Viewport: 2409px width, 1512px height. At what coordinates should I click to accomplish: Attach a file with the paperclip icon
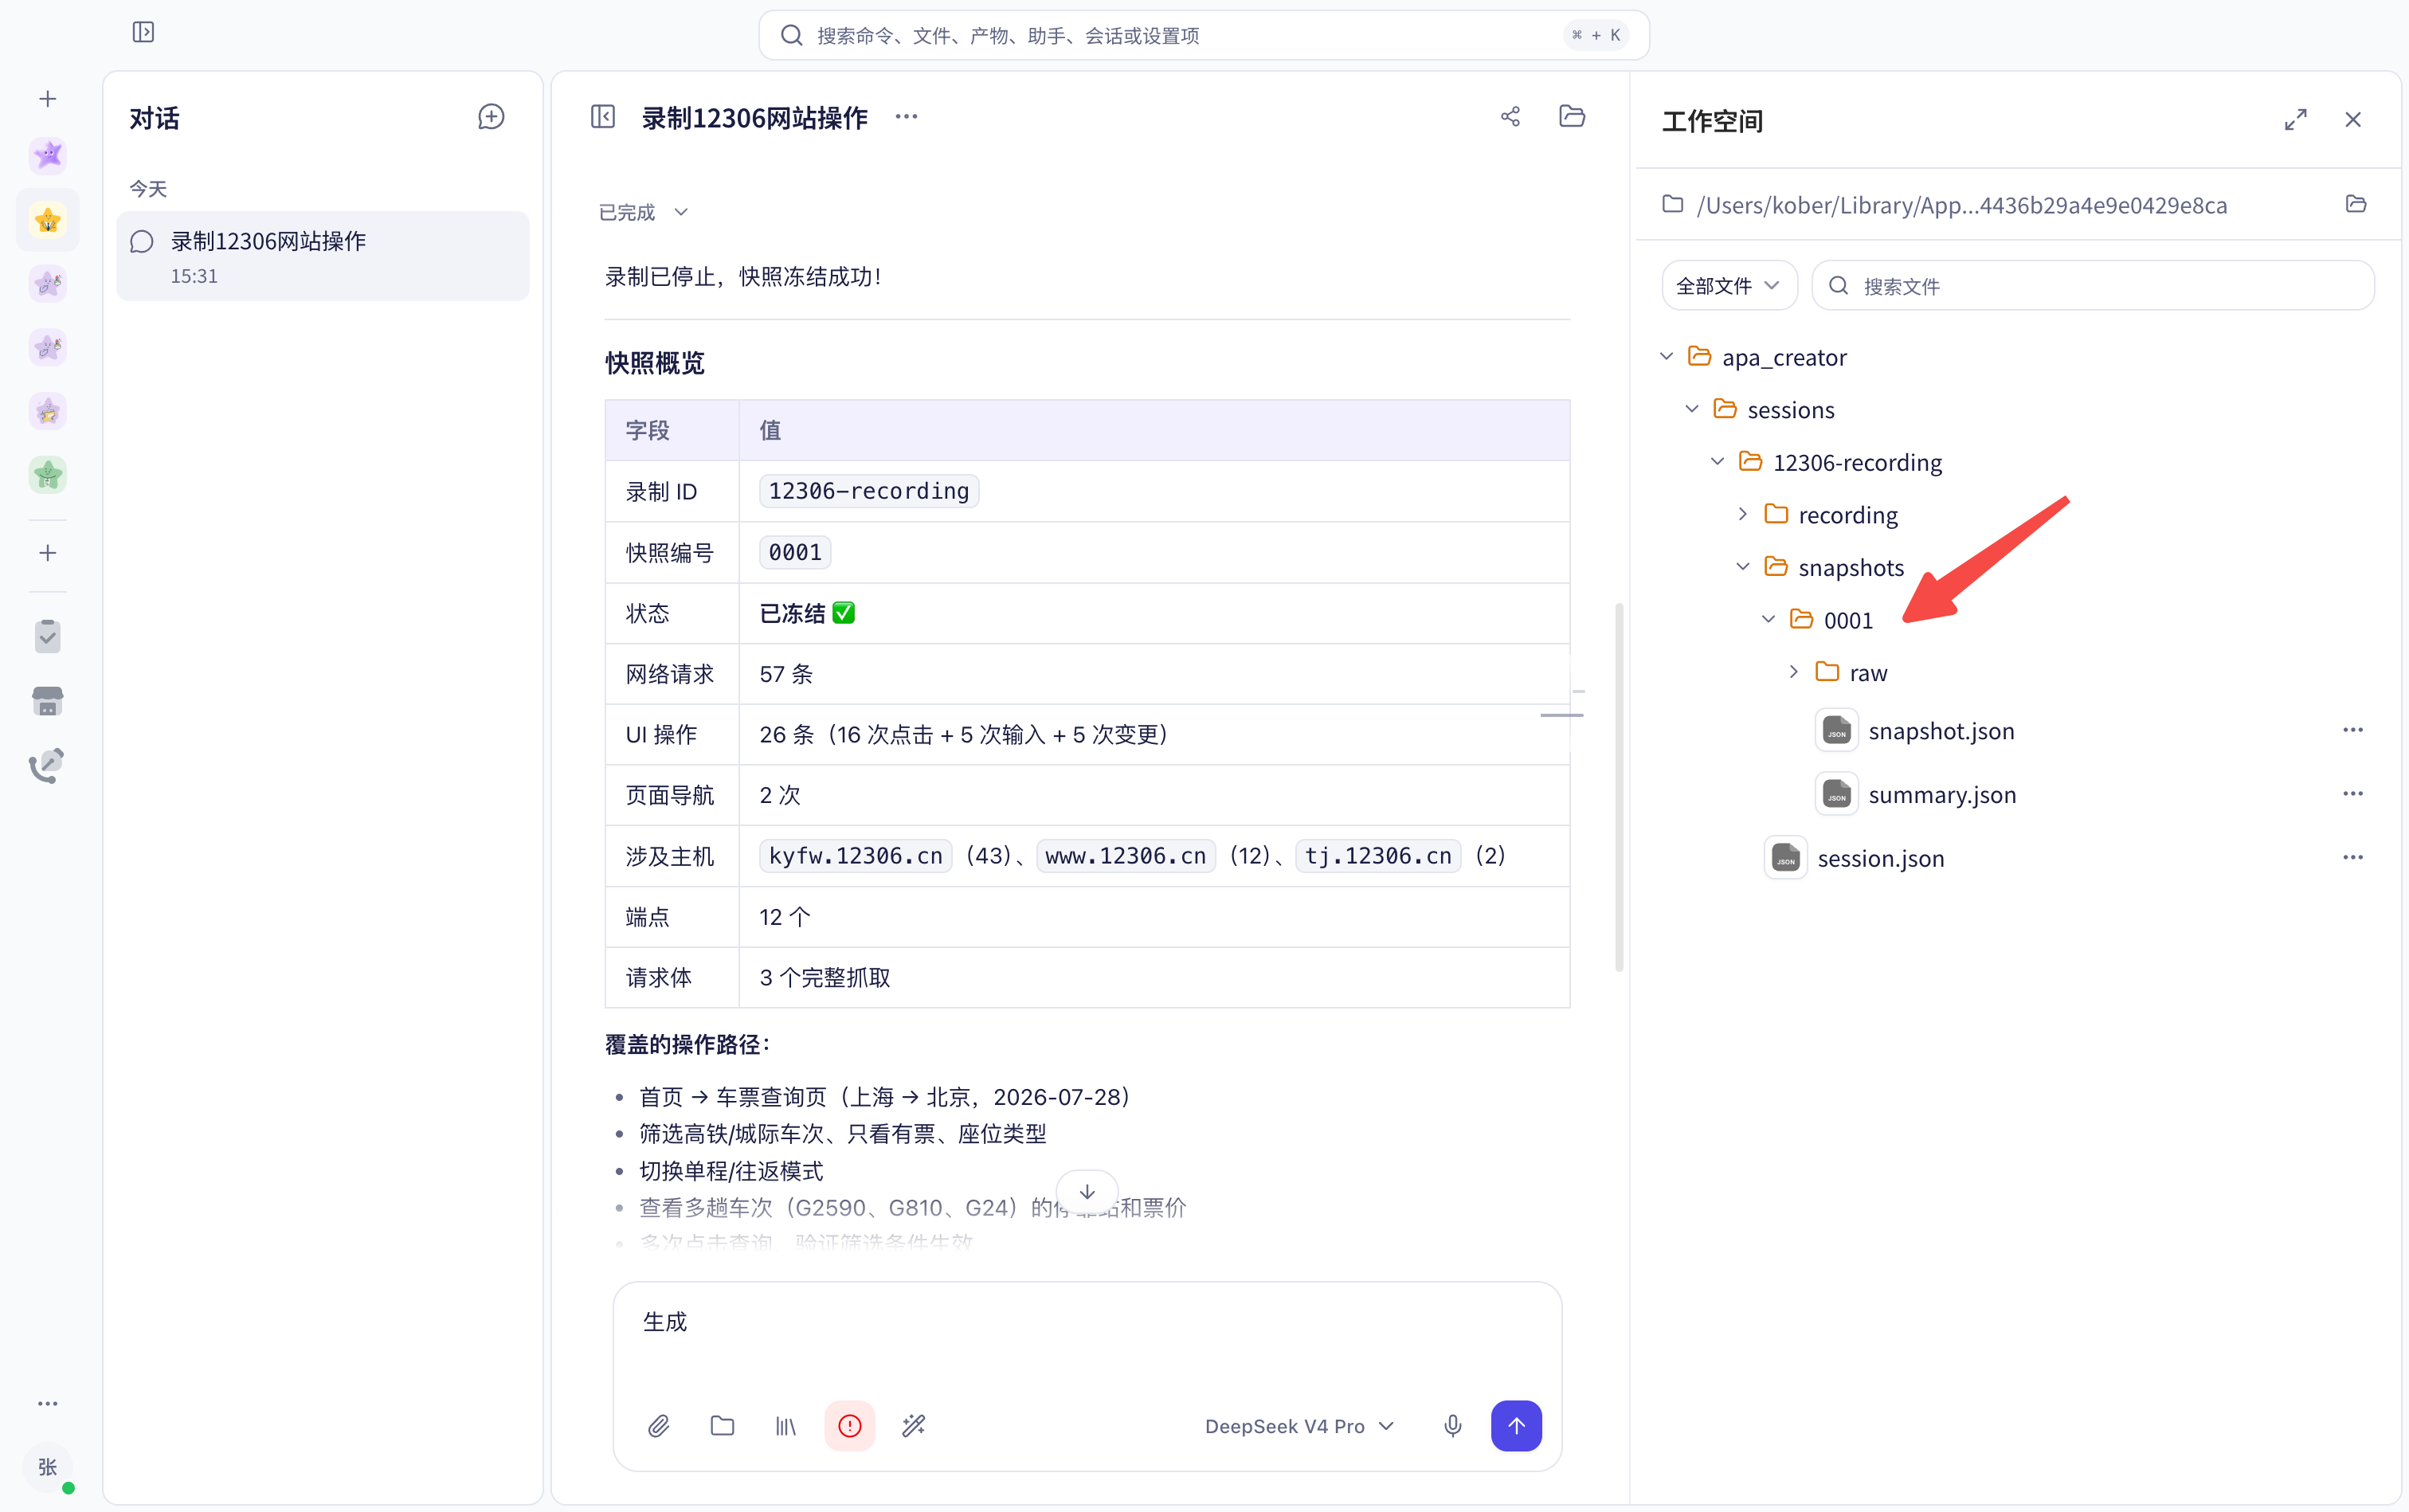658,1426
